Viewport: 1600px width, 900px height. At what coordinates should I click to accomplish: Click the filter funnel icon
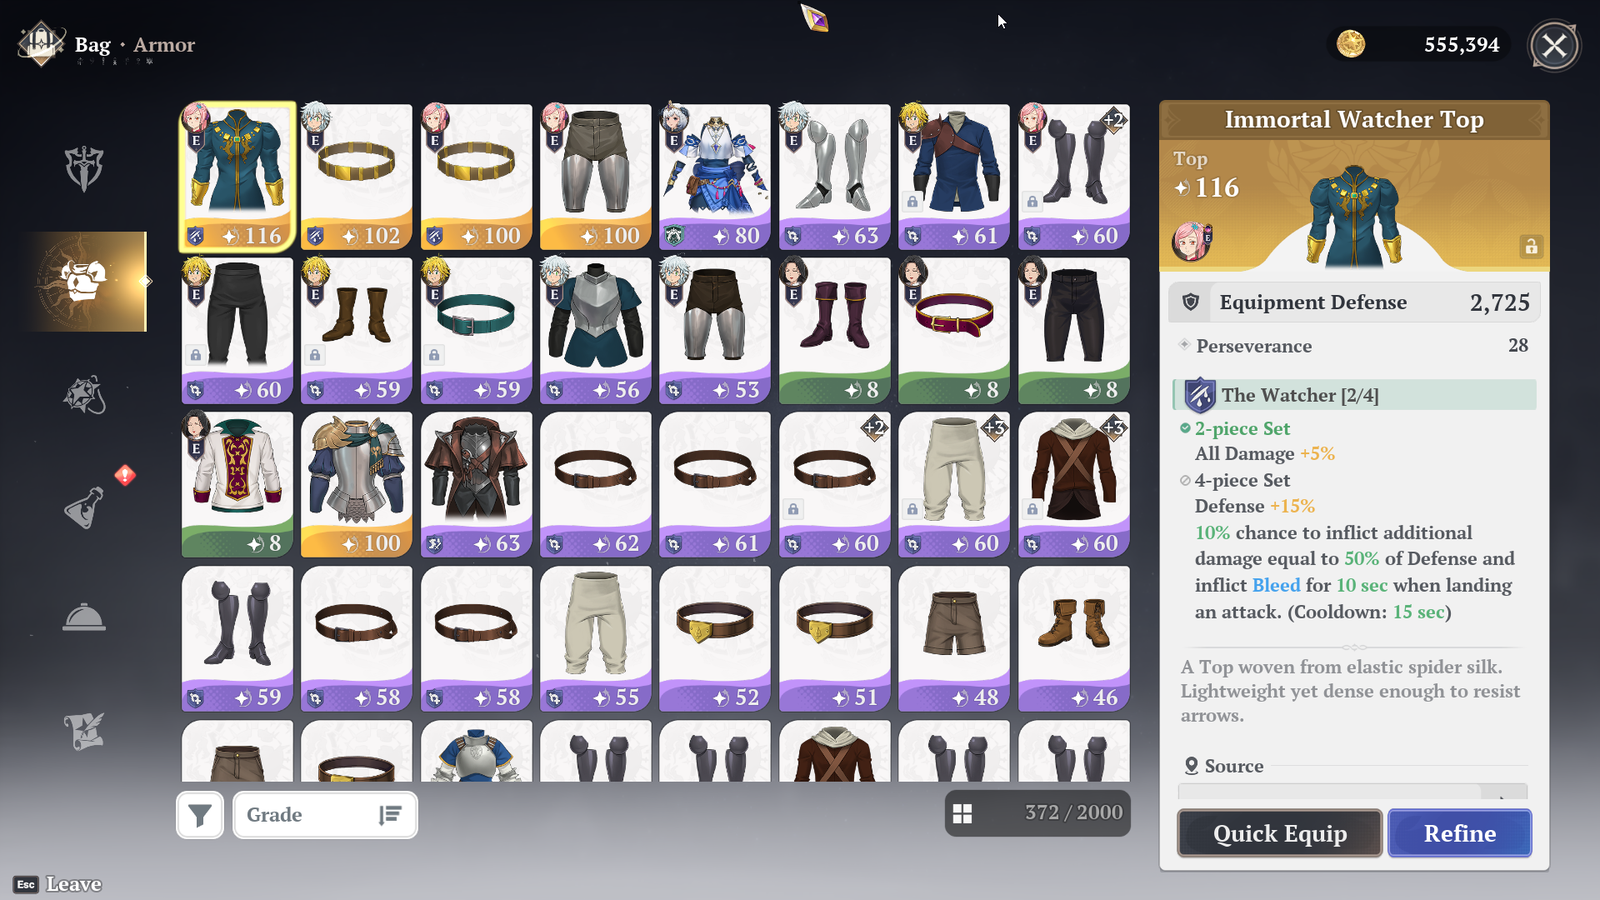(x=200, y=815)
